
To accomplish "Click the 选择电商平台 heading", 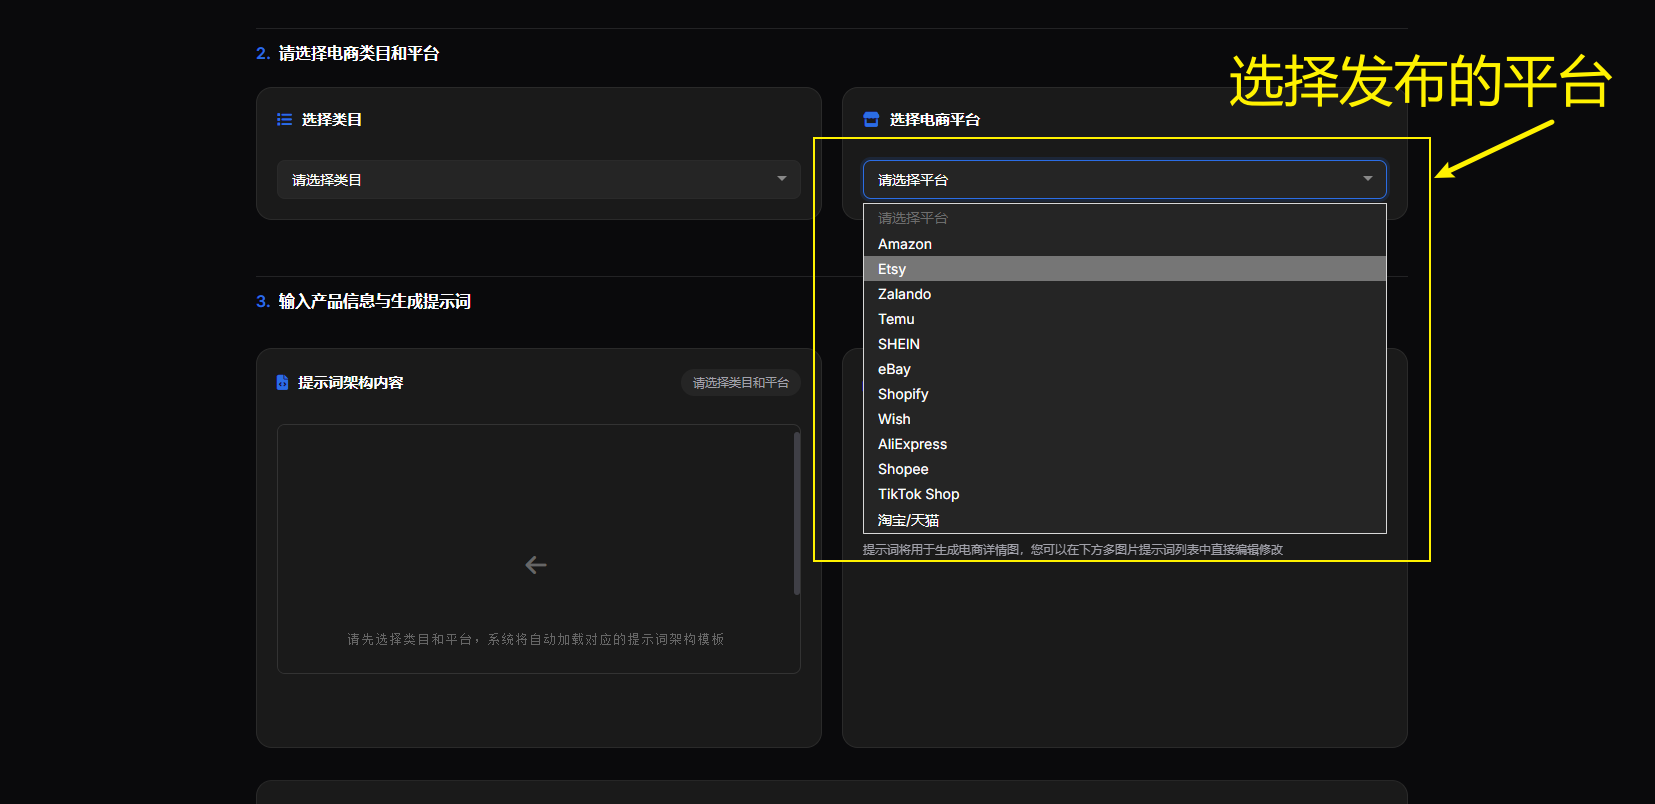I will coord(935,119).
